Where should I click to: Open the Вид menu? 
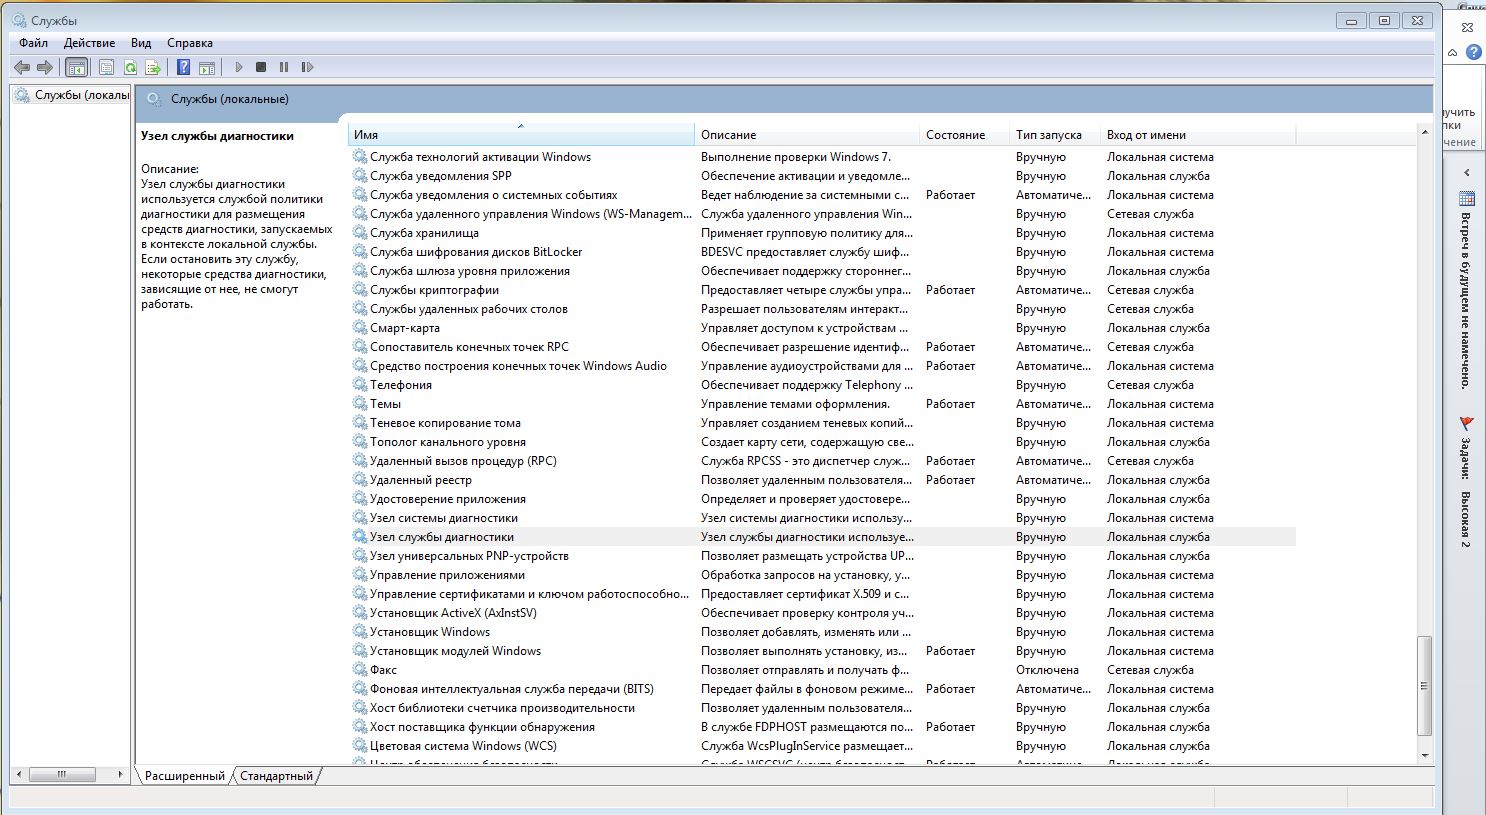141,43
